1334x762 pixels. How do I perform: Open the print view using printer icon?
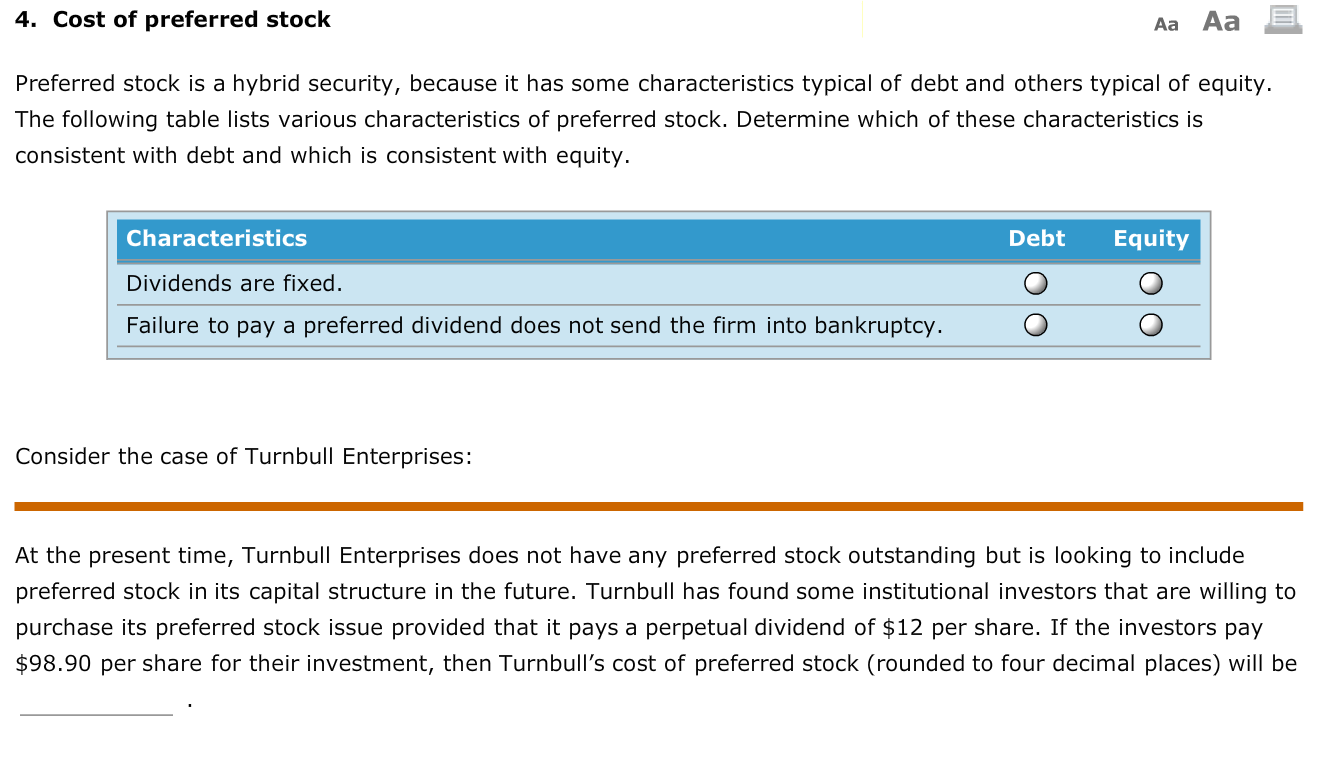click(1284, 20)
